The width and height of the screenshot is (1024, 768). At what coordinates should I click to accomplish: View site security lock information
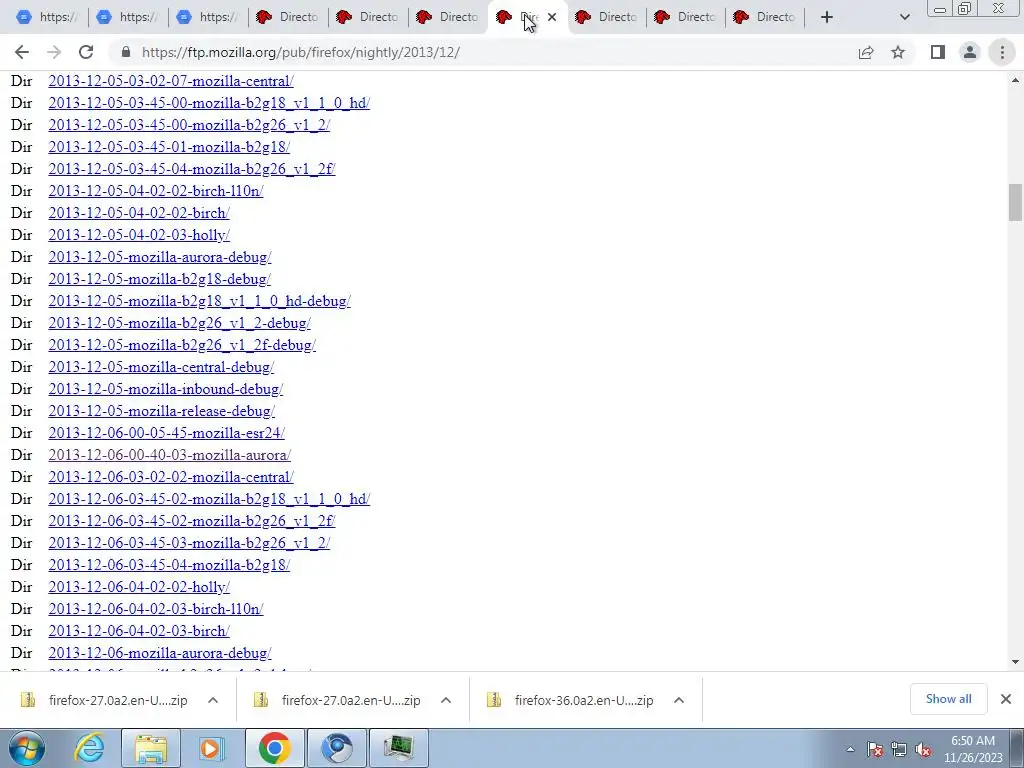coord(126,52)
